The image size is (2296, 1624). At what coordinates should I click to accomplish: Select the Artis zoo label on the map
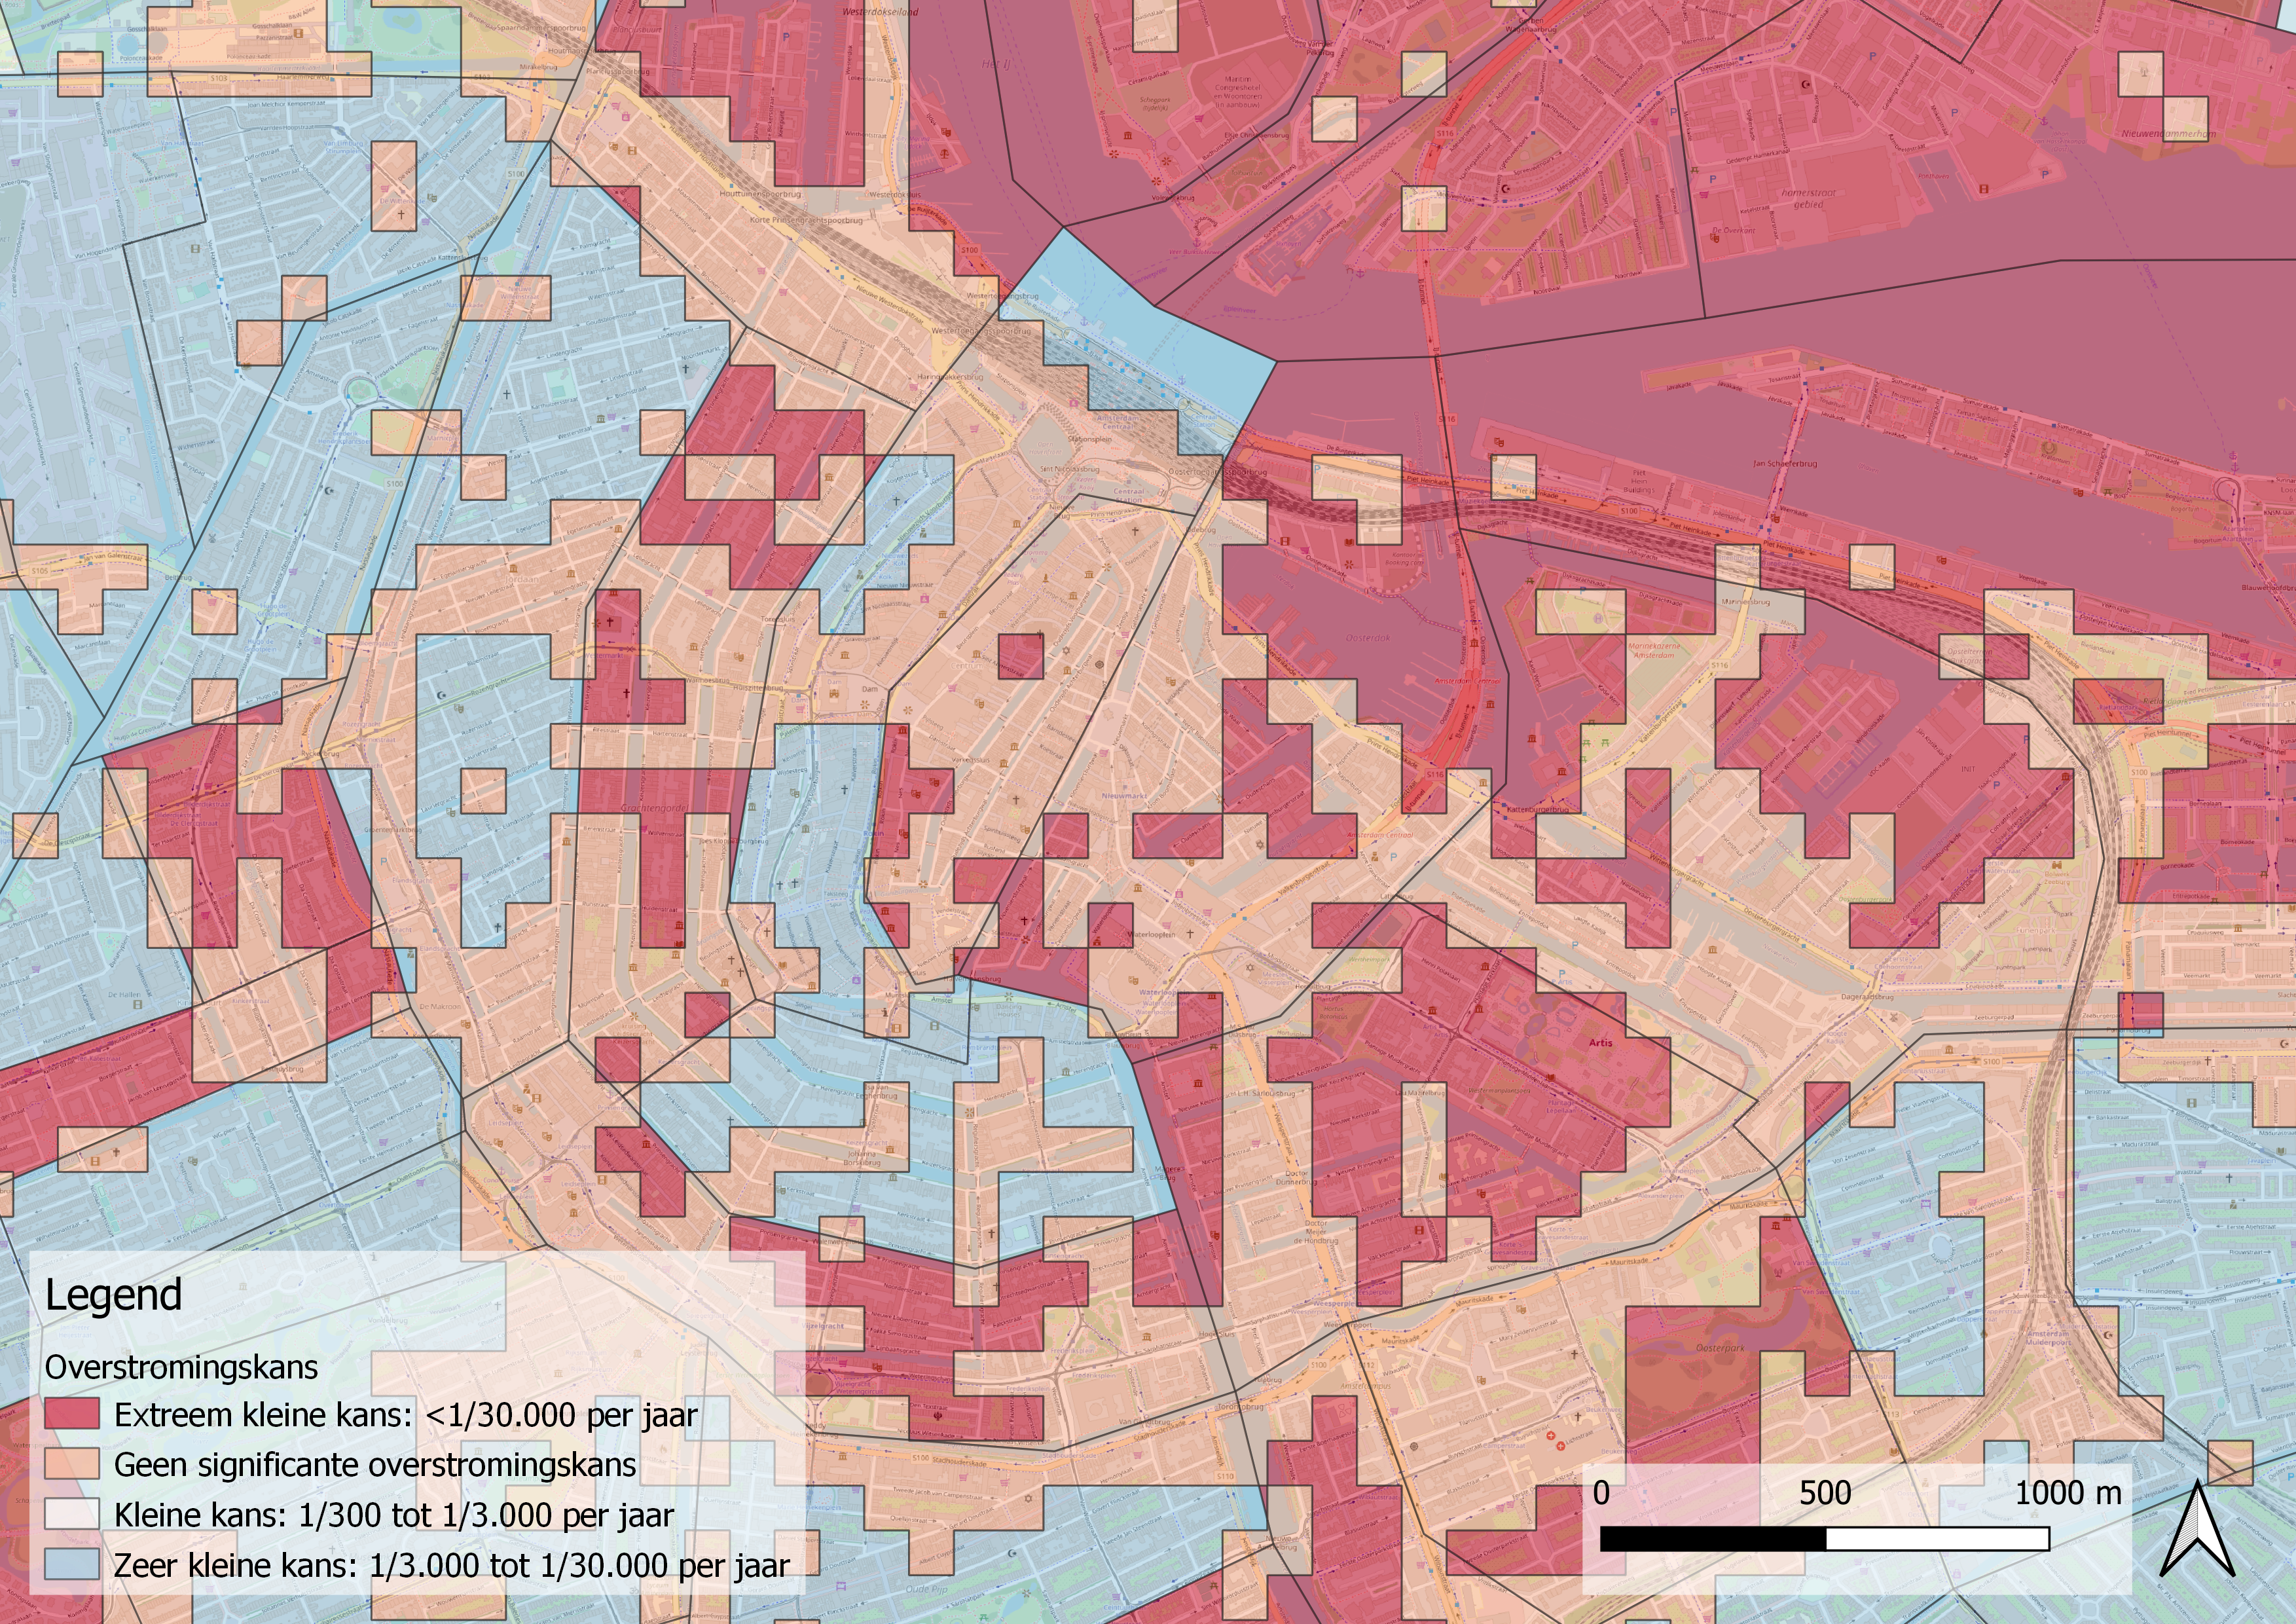[x=1601, y=1044]
